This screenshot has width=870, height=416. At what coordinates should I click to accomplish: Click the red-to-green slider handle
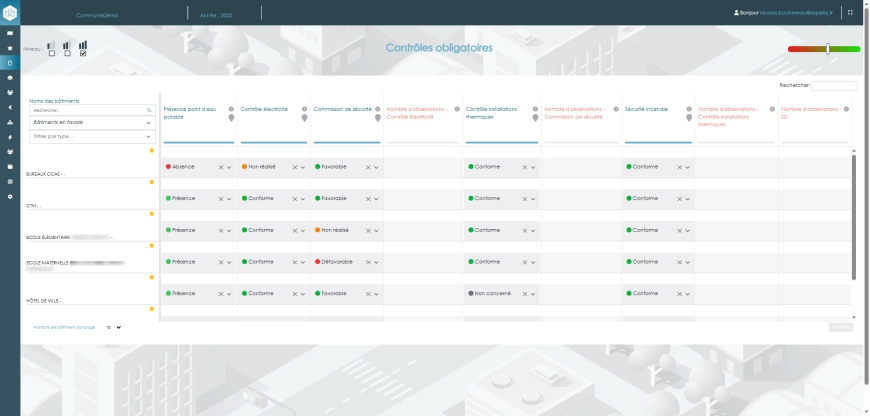(827, 49)
